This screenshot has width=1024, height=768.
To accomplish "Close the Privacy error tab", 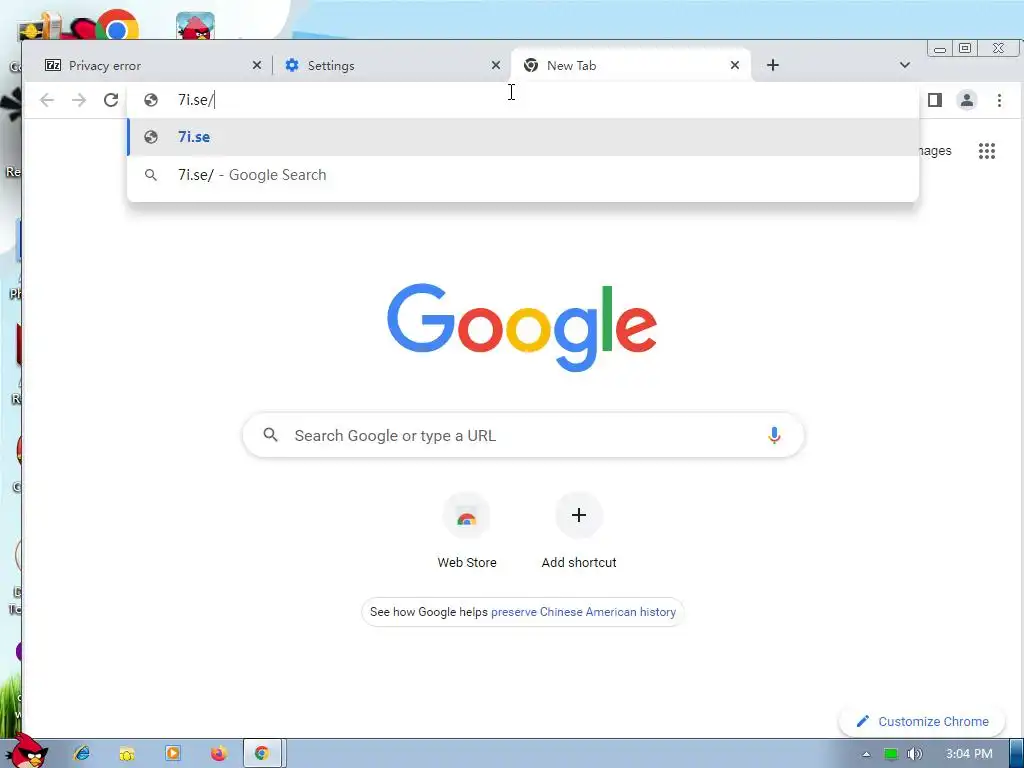I will 257,65.
